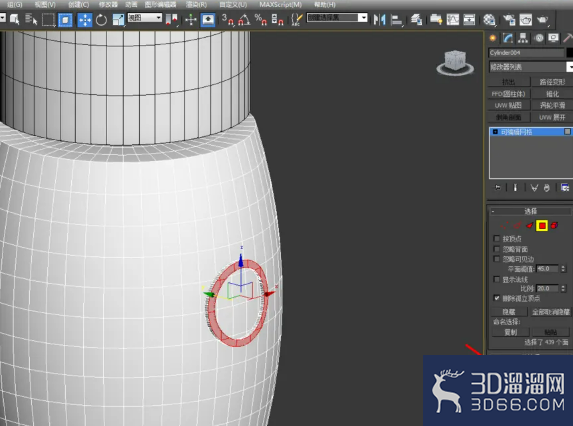Open the Layer Manager
573x426 pixels.
416,19
